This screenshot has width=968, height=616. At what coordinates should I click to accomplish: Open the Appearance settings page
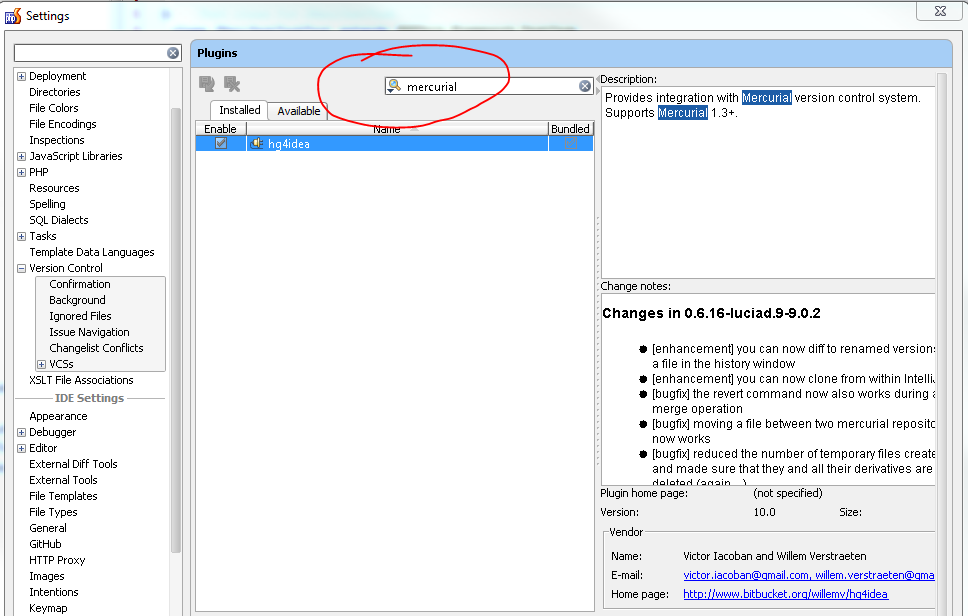[59, 417]
